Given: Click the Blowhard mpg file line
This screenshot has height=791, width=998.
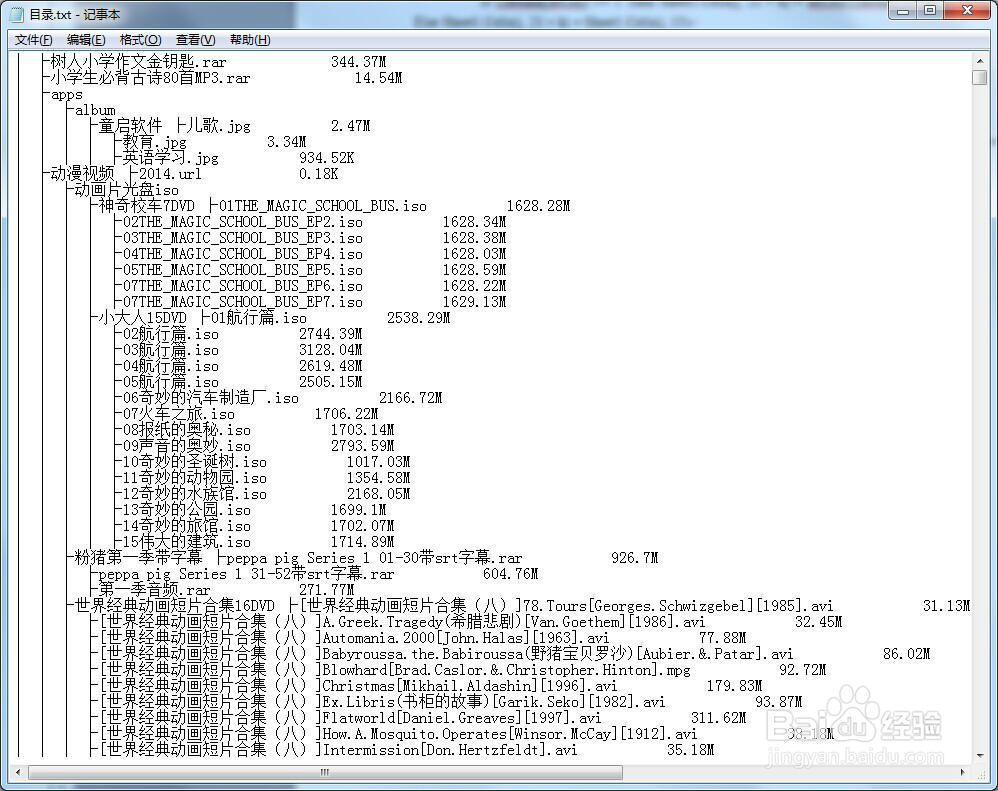Looking at the screenshot, I should click(x=395, y=669).
